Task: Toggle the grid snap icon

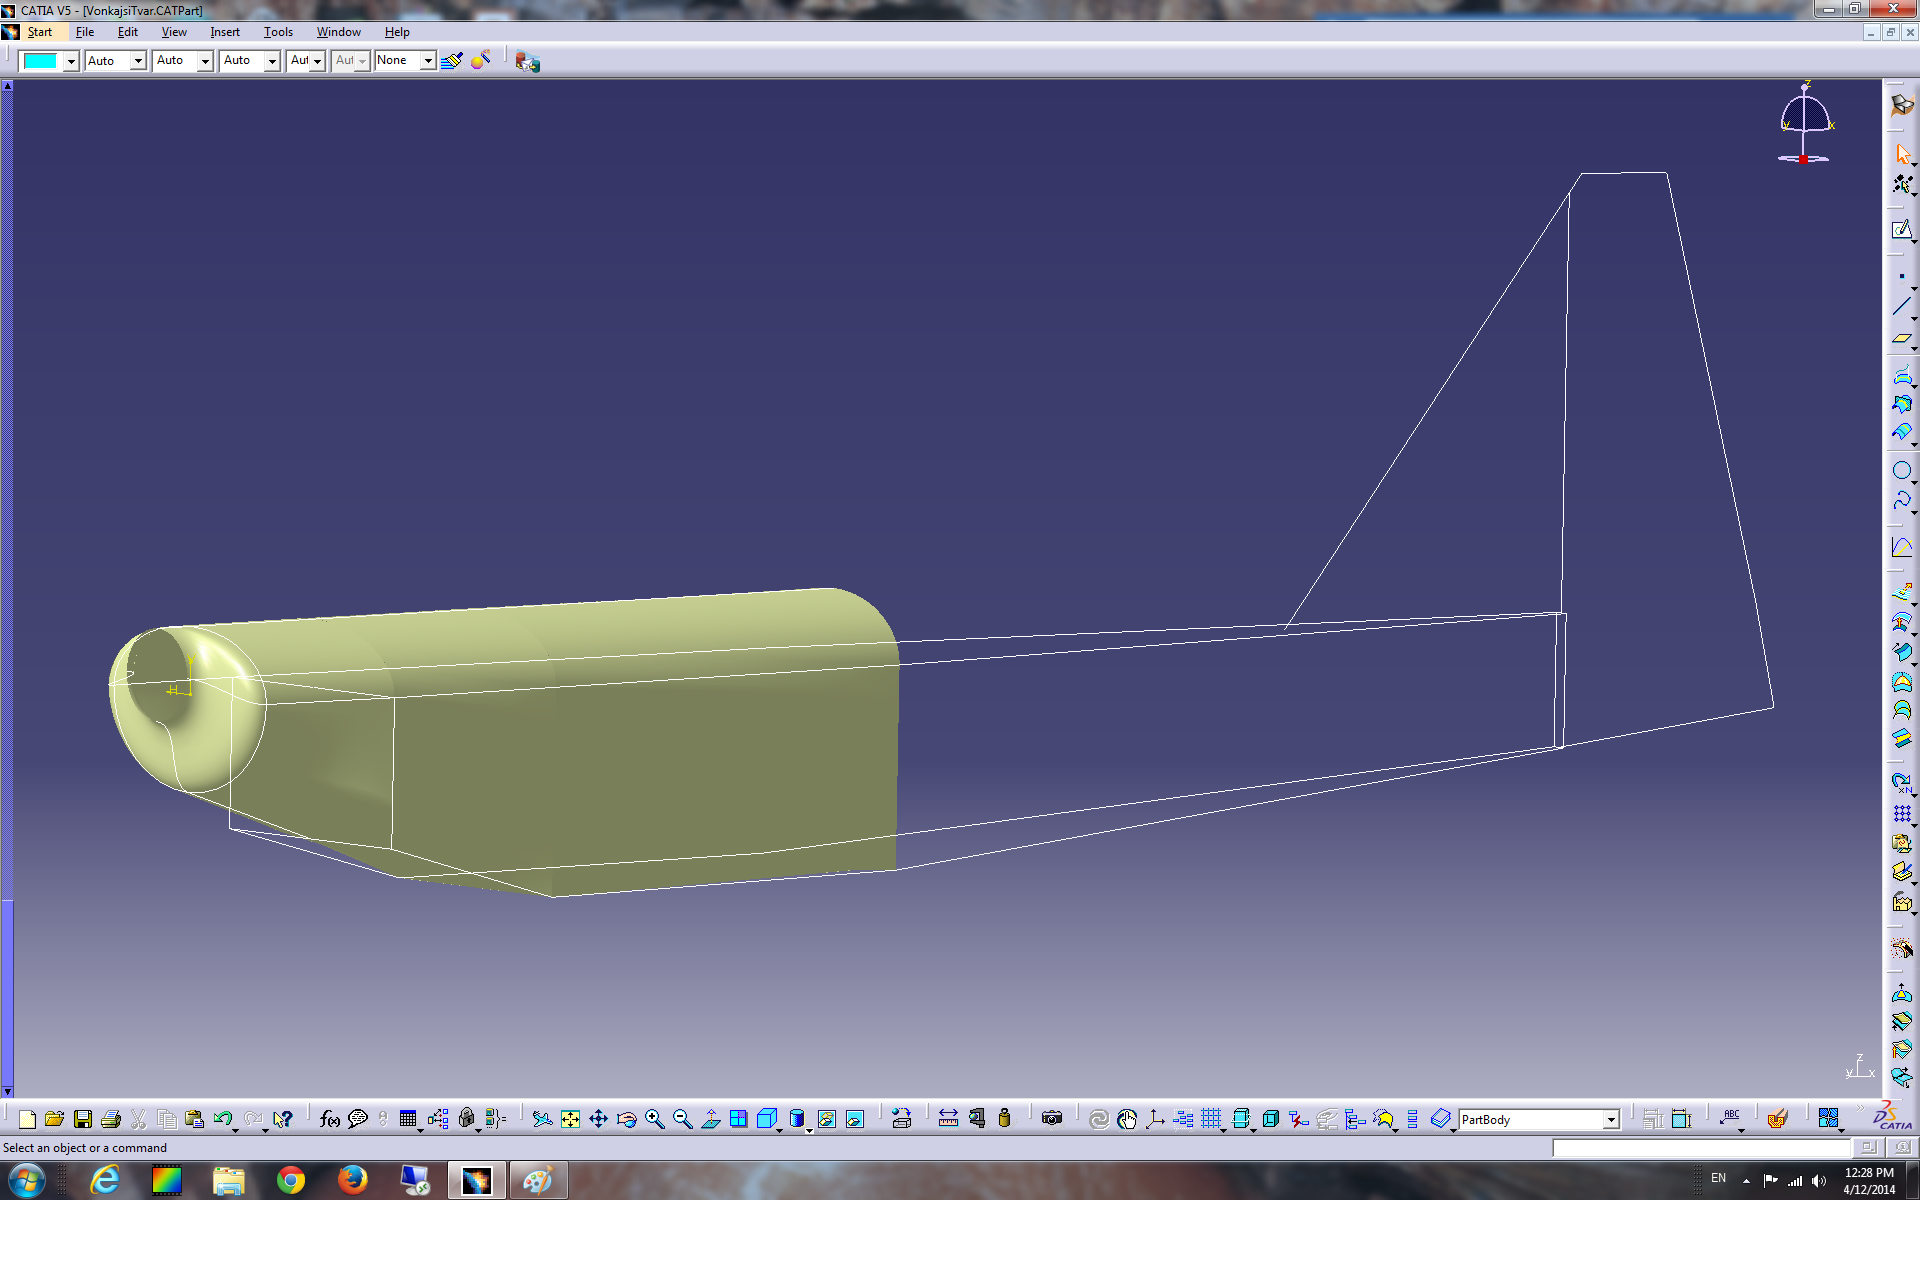Action: point(1211,1119)
